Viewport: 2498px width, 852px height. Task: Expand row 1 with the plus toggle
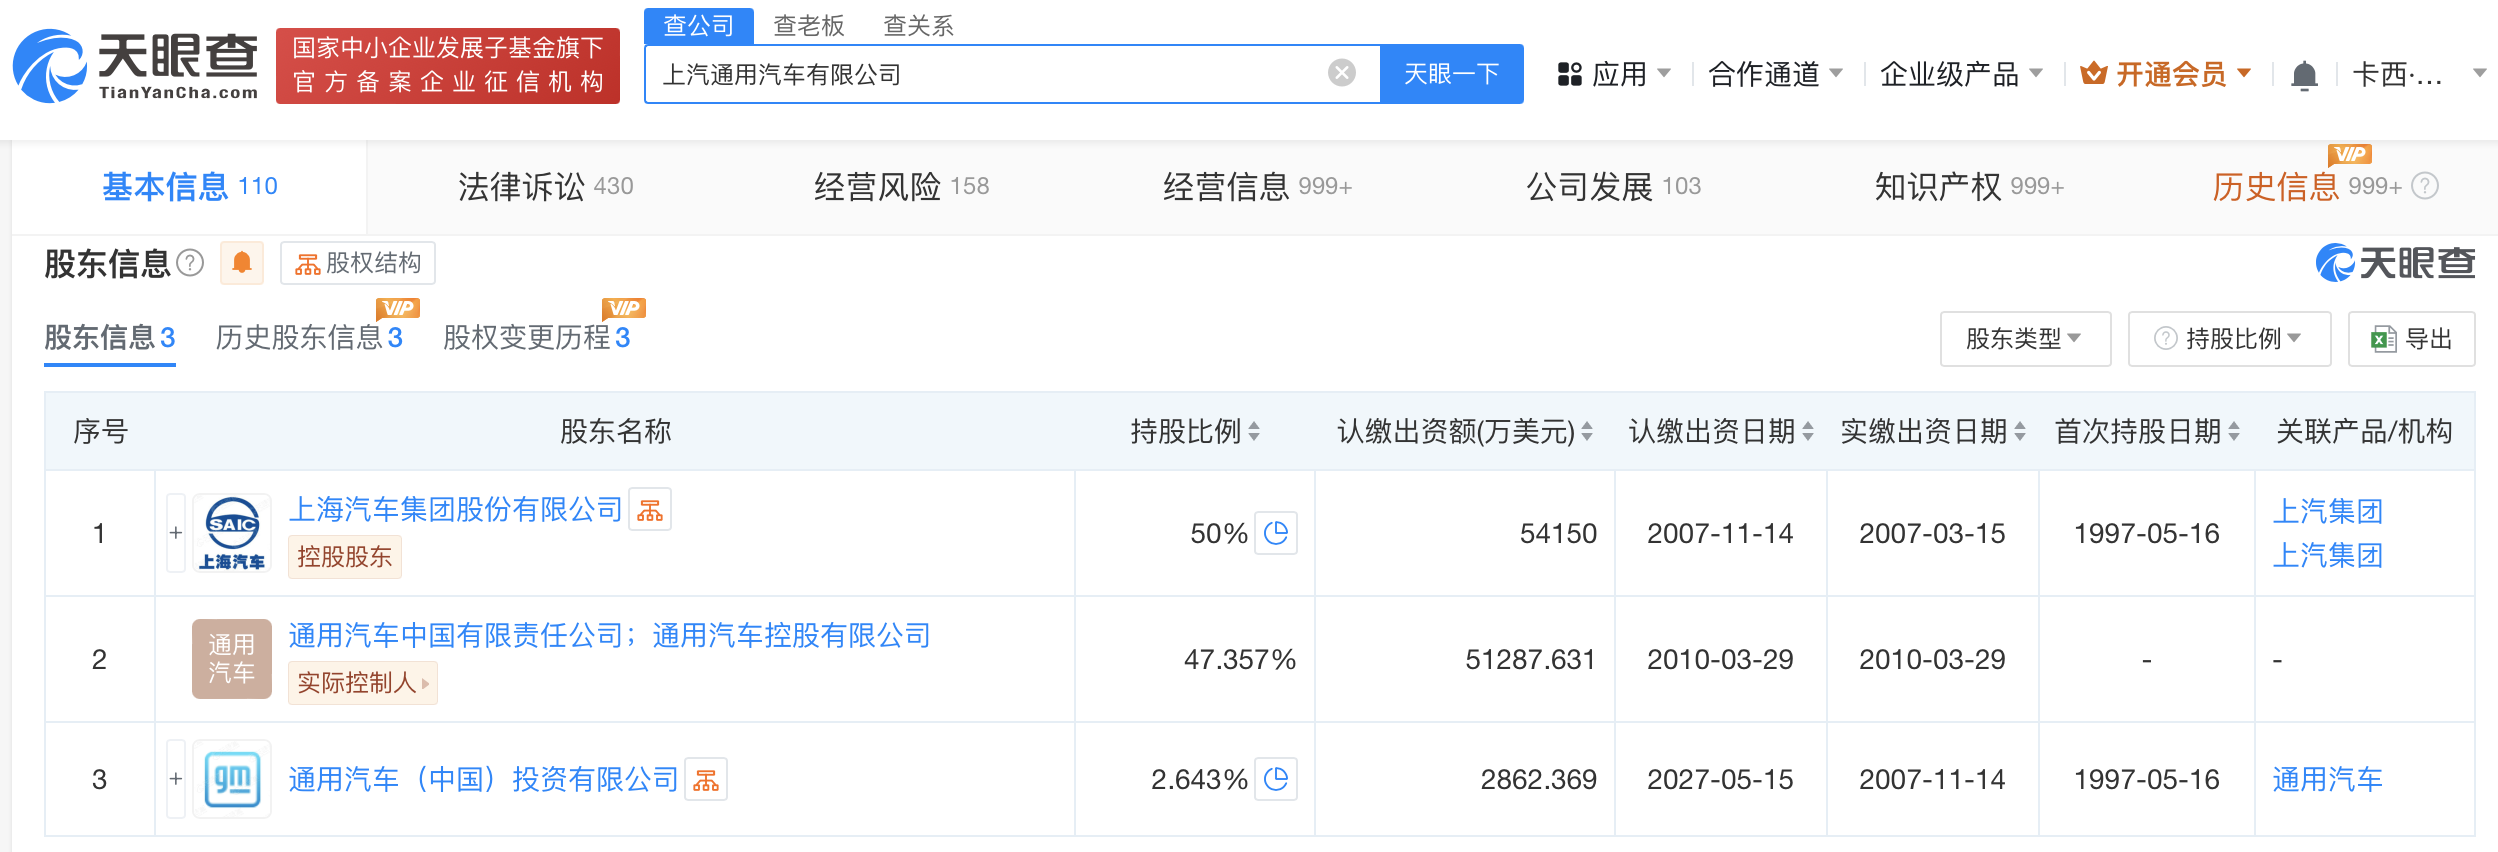click(x=176, y=533)
